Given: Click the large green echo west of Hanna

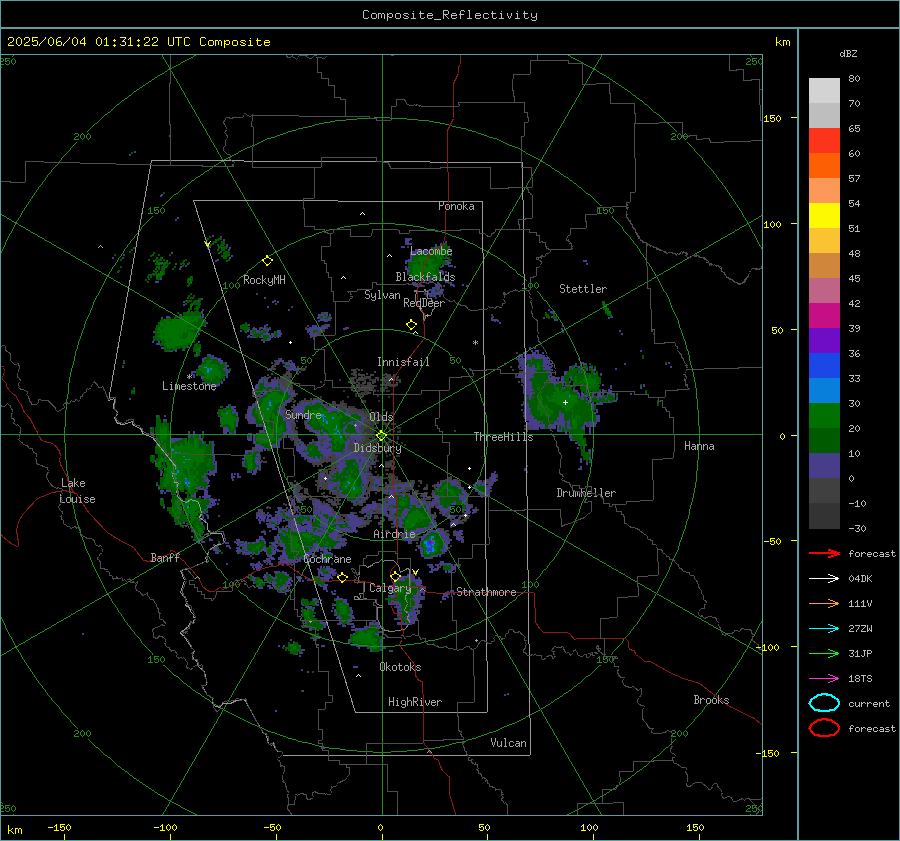Looking at the screenshot, I should click(560, 399).
